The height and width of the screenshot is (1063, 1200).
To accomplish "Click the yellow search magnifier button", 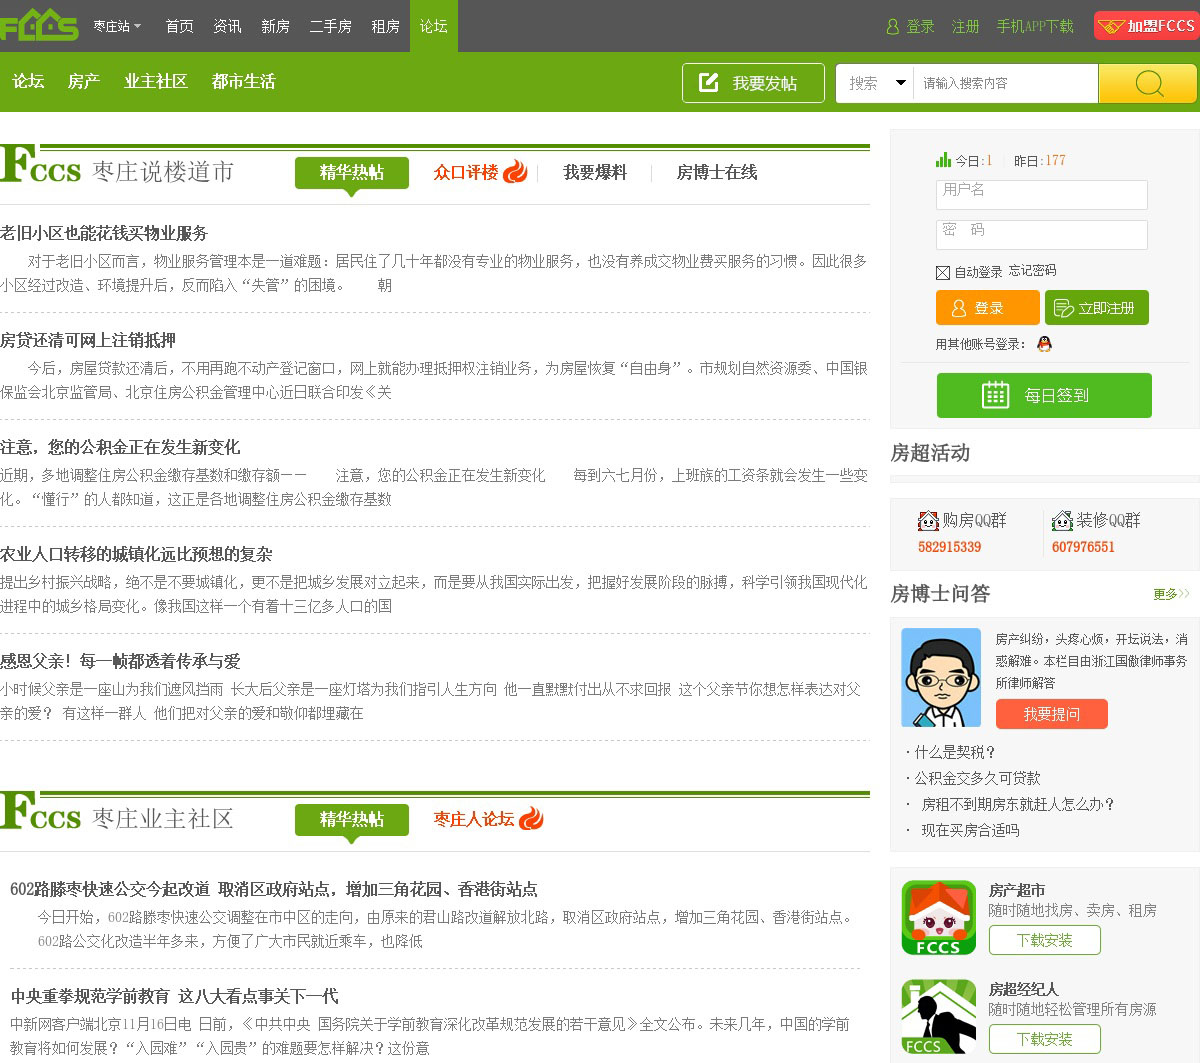I will [x=1148, y=84].
